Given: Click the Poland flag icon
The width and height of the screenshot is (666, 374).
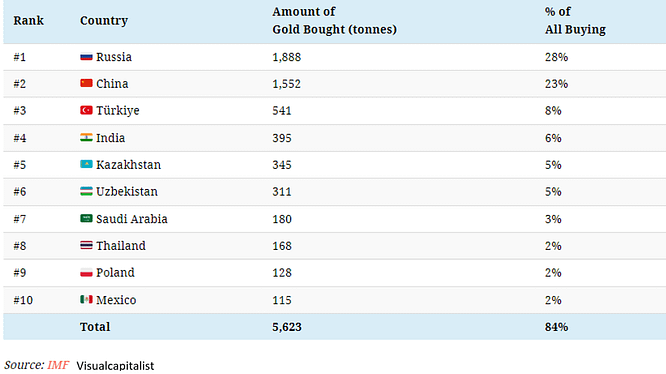Looking at the screenshot, I should (86, 273).
